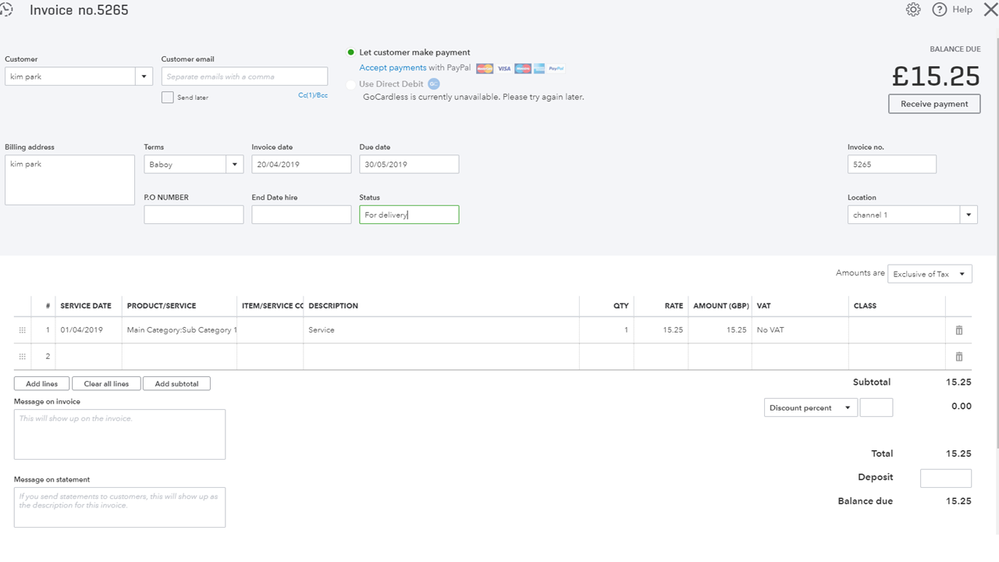999x562 pixels.
Task: Open the Accept payments link
Action: 392,68
